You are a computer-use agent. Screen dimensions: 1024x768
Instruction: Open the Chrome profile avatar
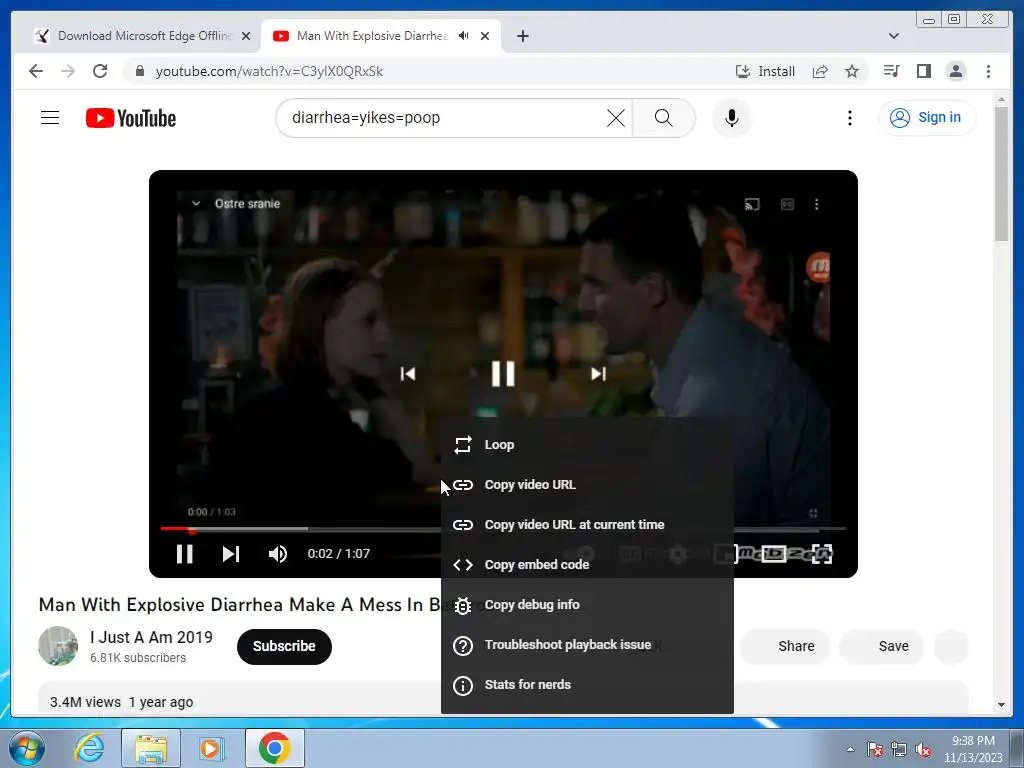[955, 71]
